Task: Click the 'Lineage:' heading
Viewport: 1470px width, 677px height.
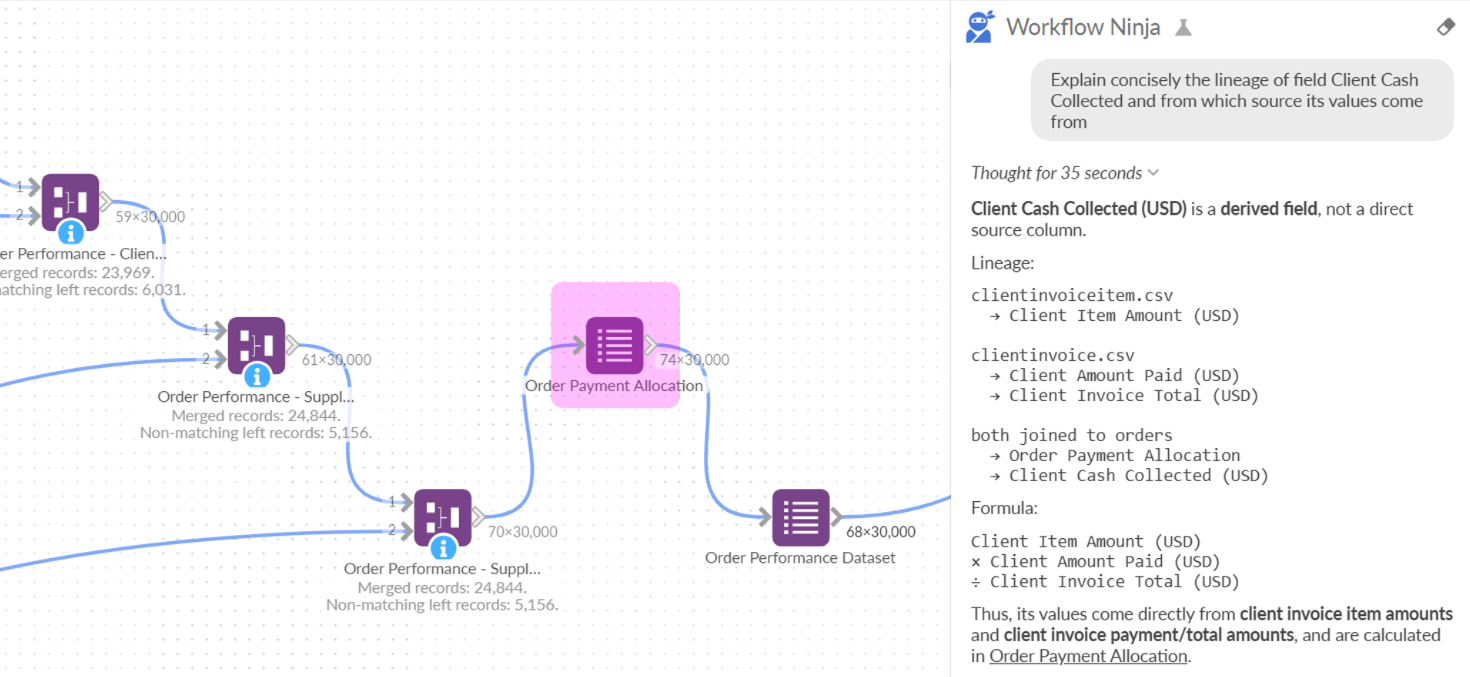Action: (1003, 263)
